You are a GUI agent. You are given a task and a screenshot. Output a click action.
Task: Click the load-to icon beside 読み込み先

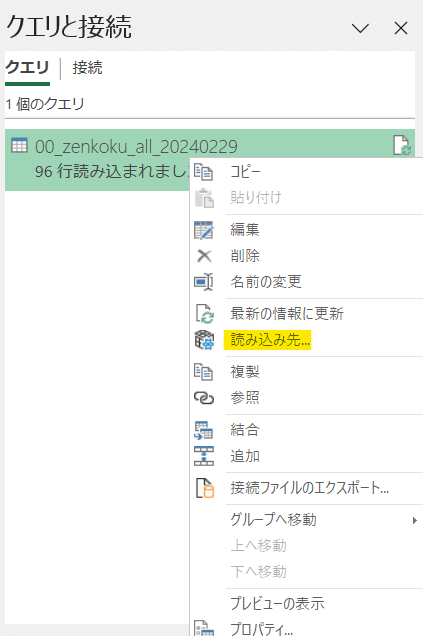(204, 340)
